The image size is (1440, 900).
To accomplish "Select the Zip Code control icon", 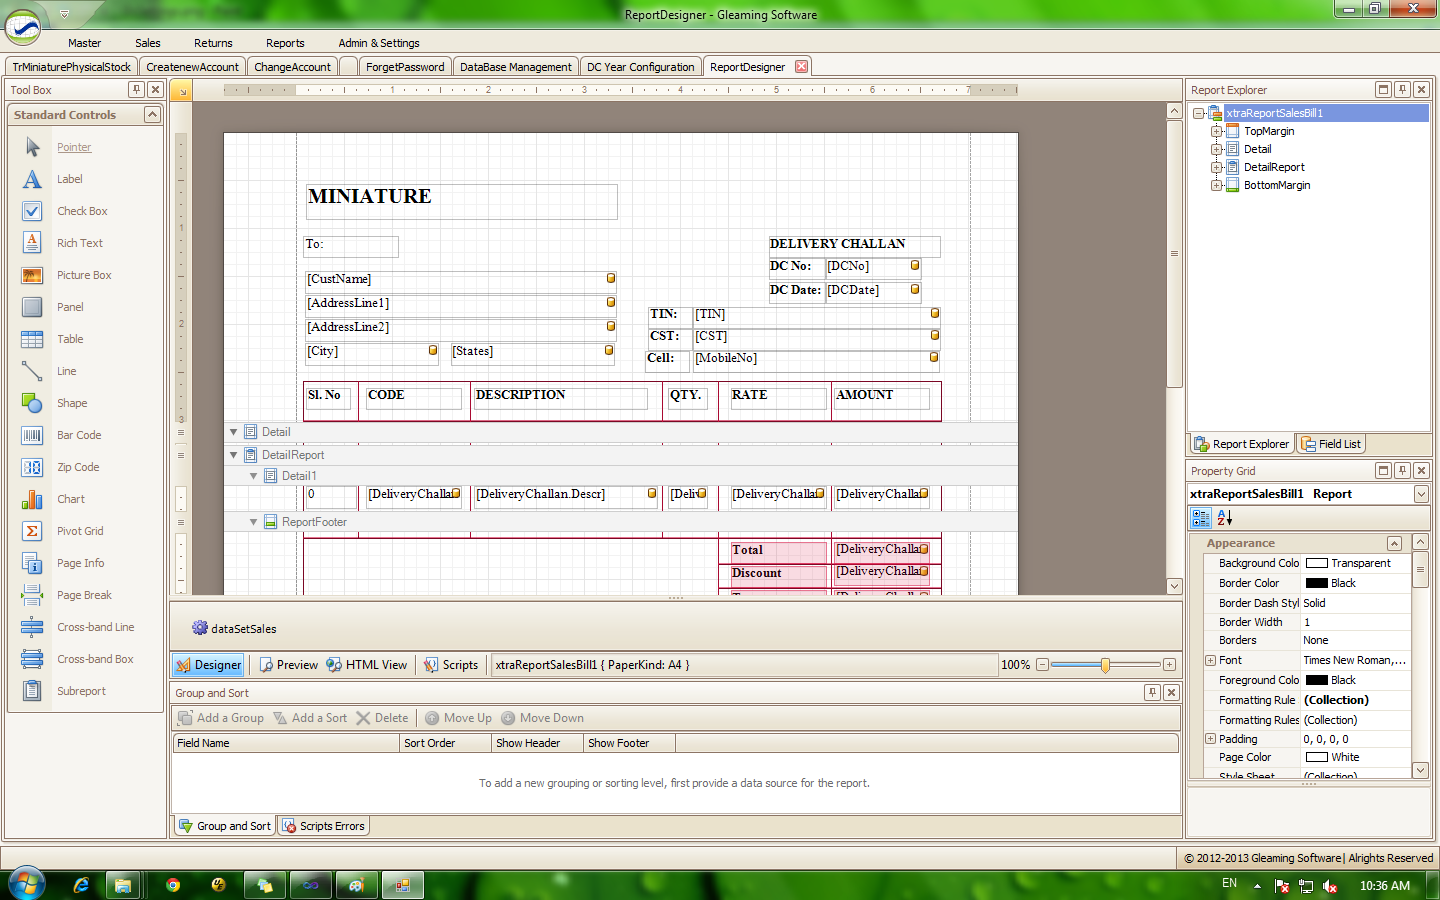I will pyautogui.click(x=32, y=467).
